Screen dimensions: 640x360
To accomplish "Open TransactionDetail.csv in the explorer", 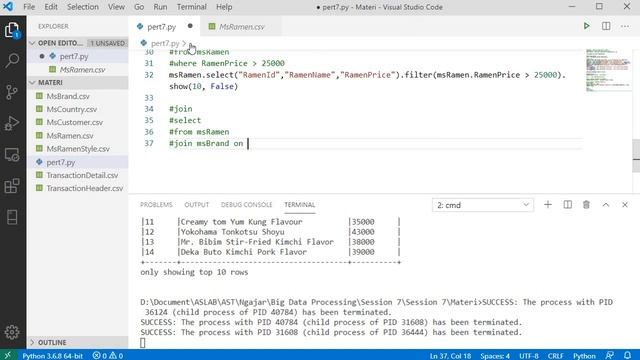I will (78, 175).
